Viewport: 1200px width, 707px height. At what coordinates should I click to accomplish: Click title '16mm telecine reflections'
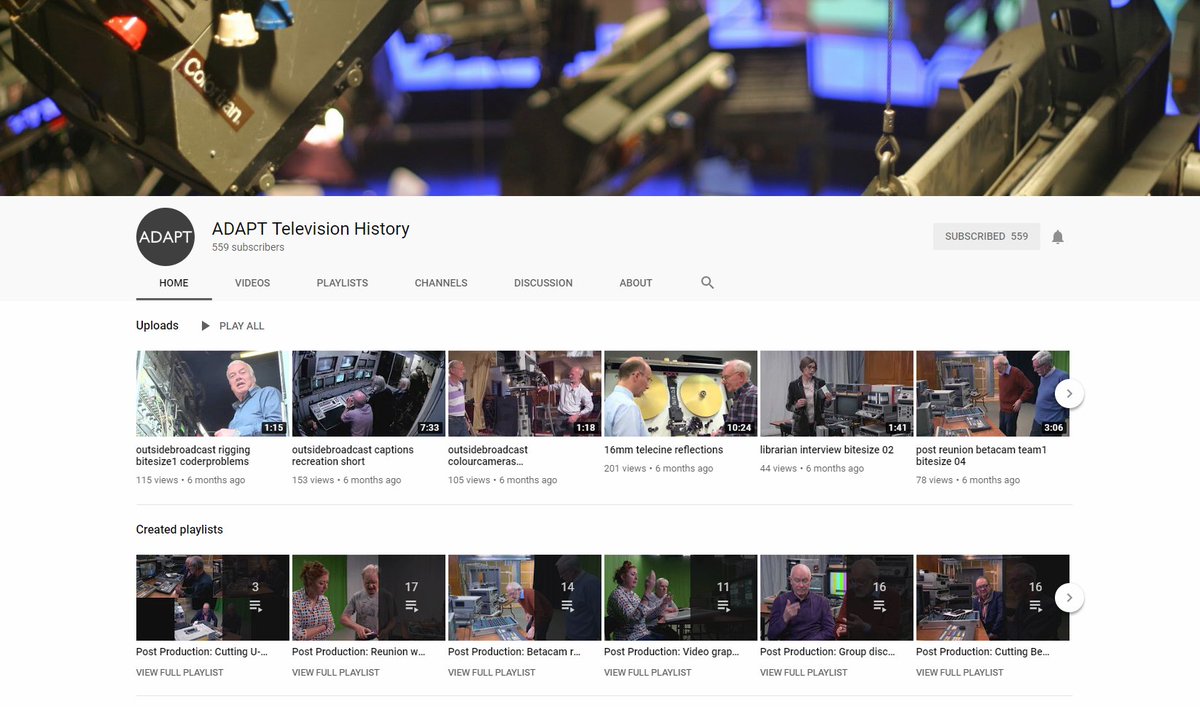pos(663,450)
